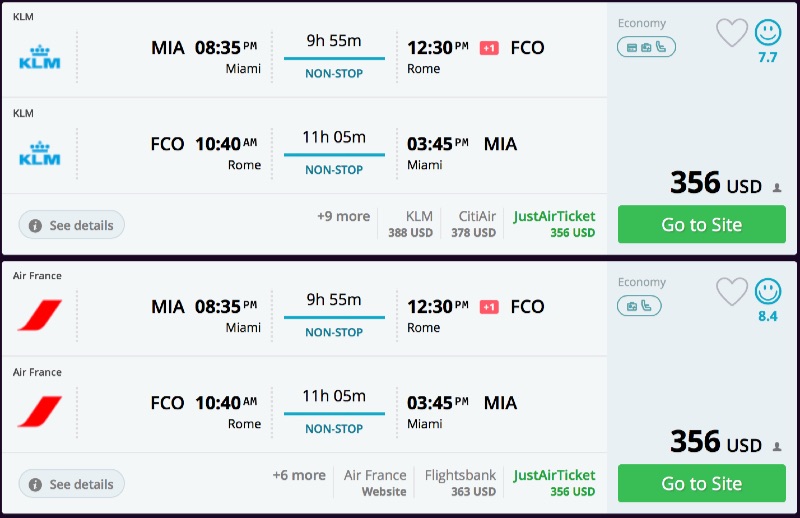Choose the CitiAir 378 USD offer

[x=477, y=224]
